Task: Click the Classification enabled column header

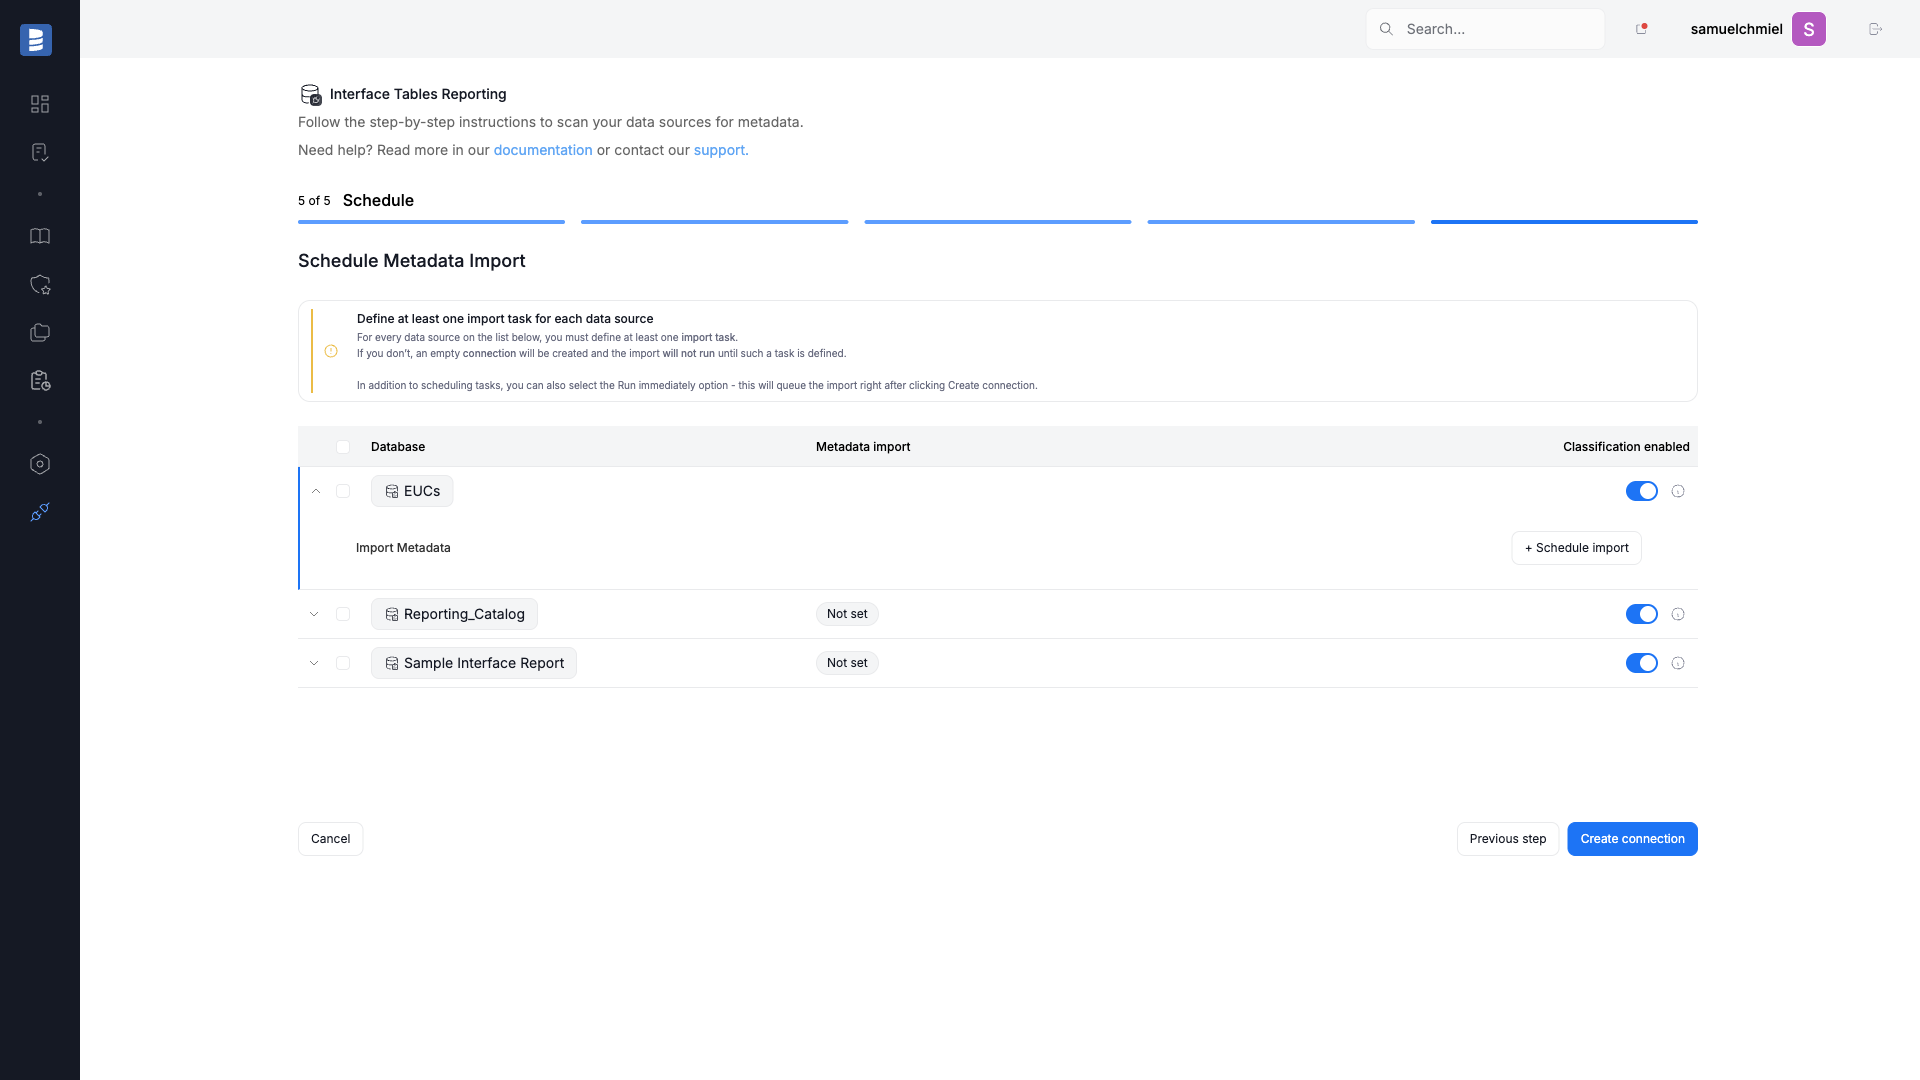Action: pos(1626,447)
